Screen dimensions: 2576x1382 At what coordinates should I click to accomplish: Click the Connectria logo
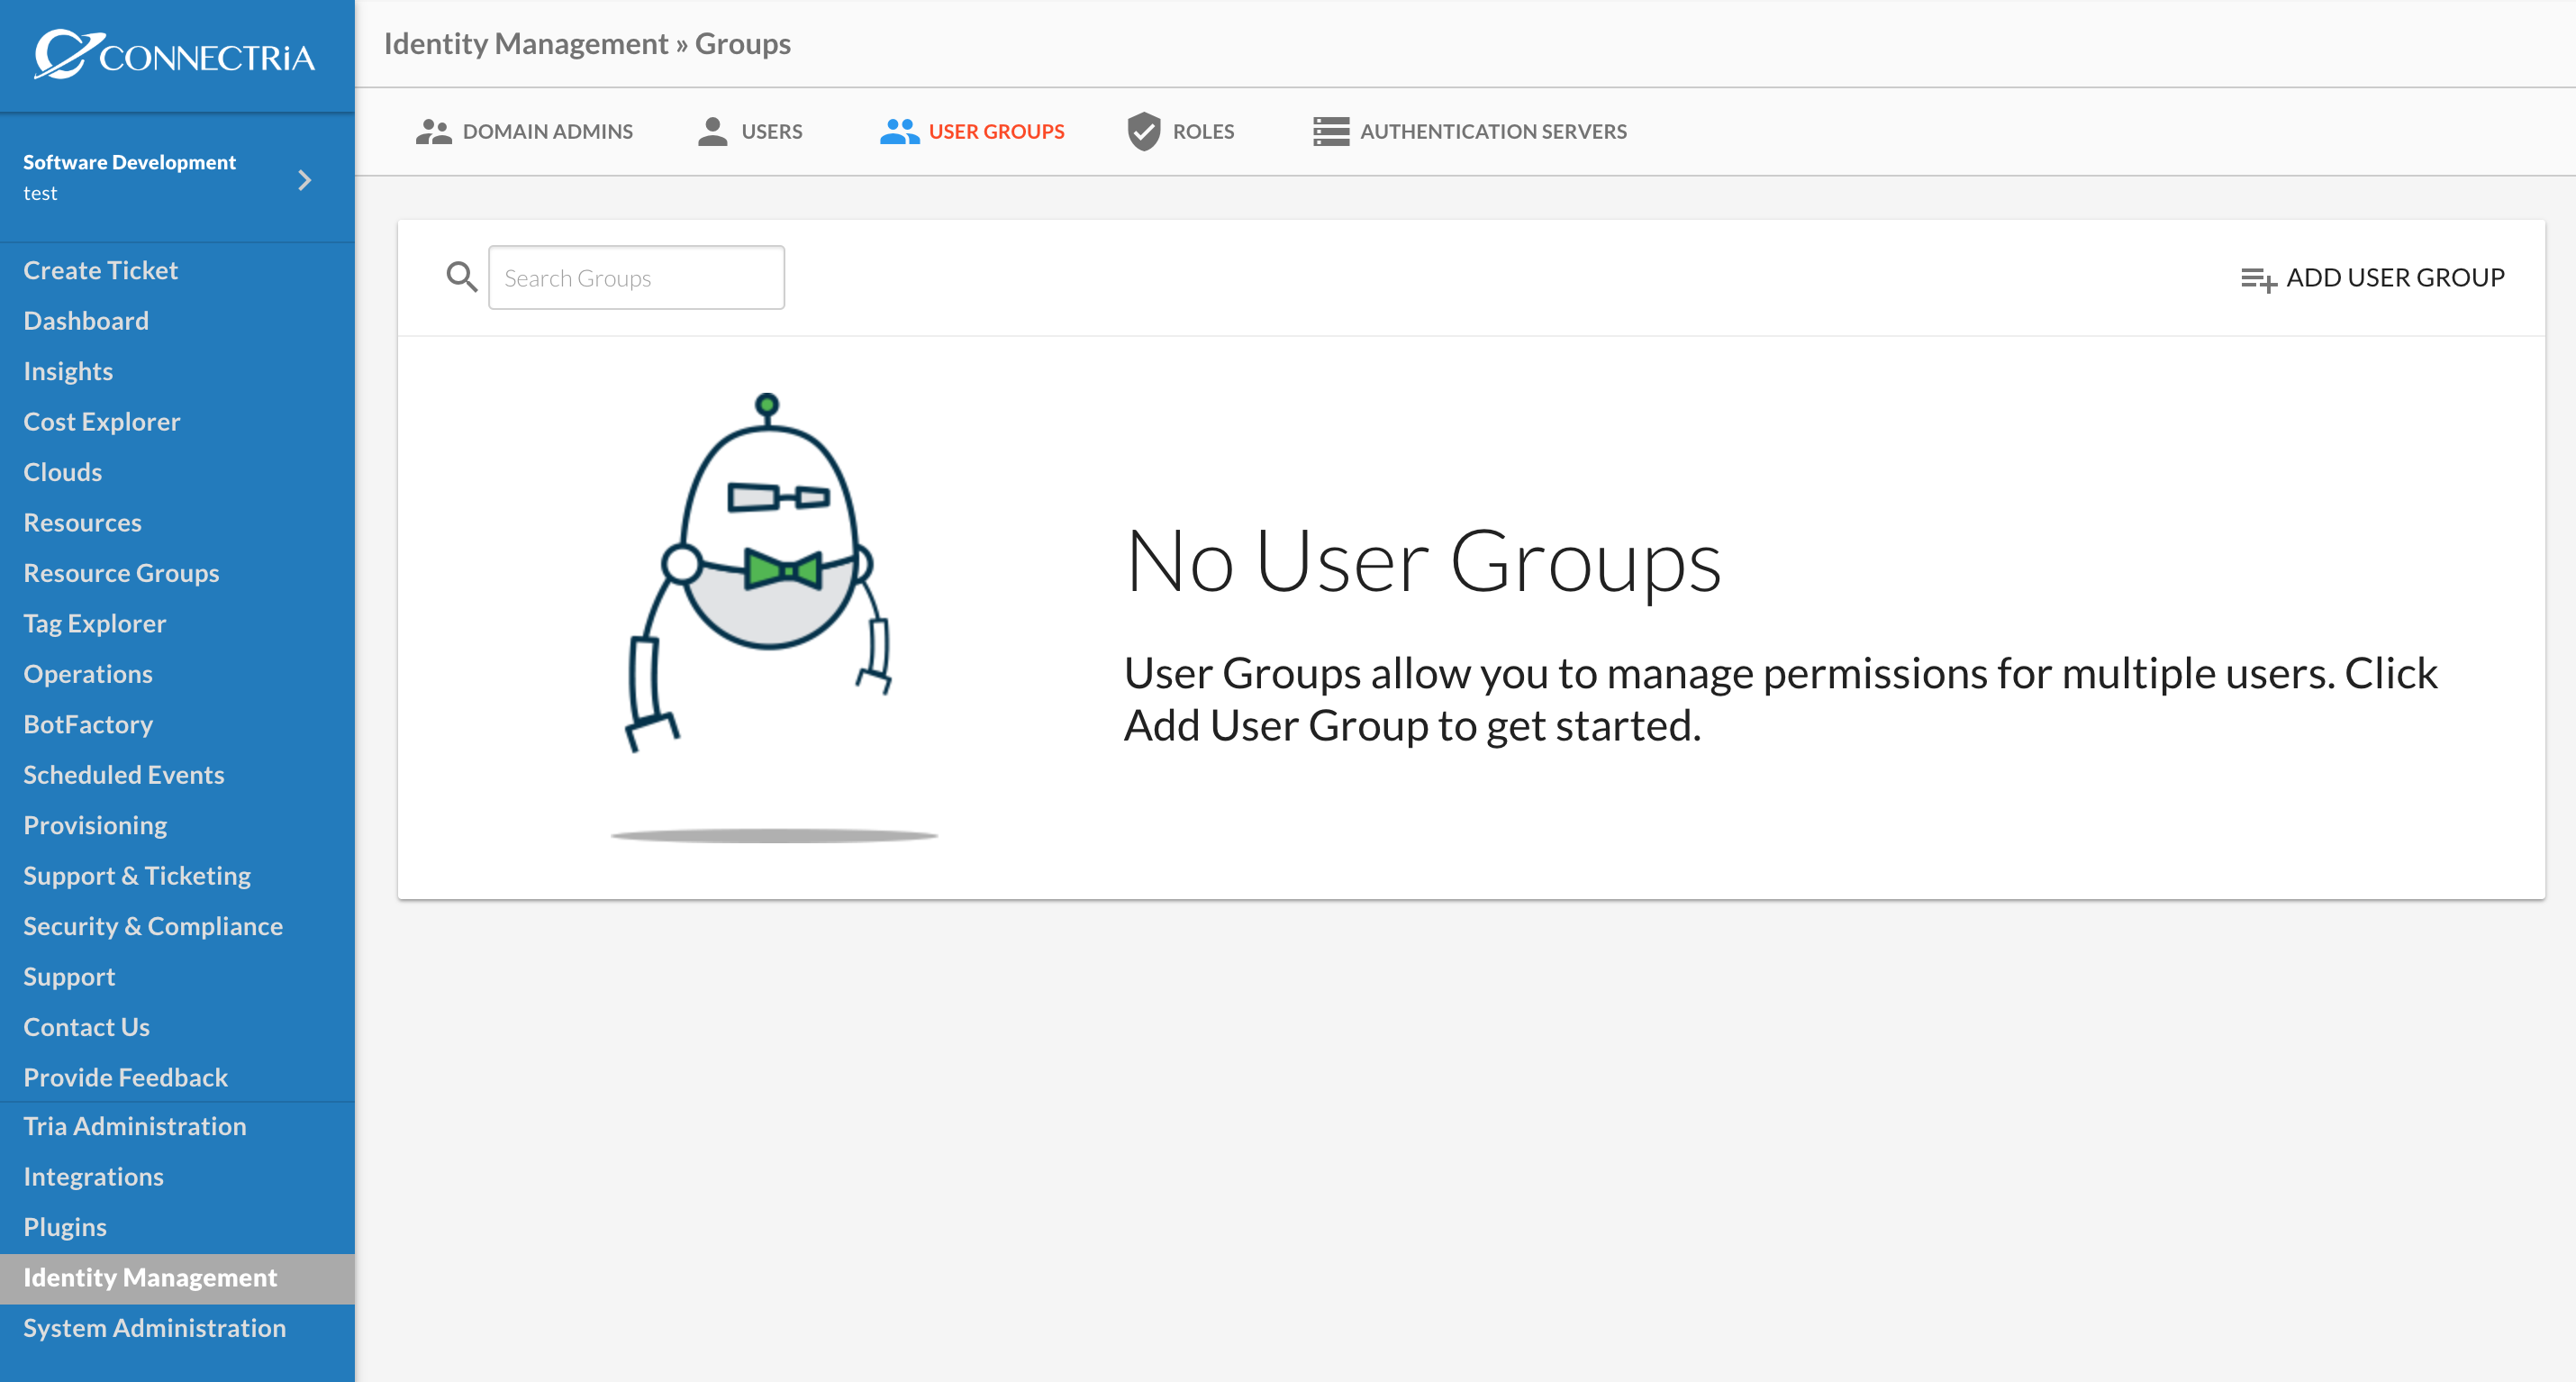(175, 54)
